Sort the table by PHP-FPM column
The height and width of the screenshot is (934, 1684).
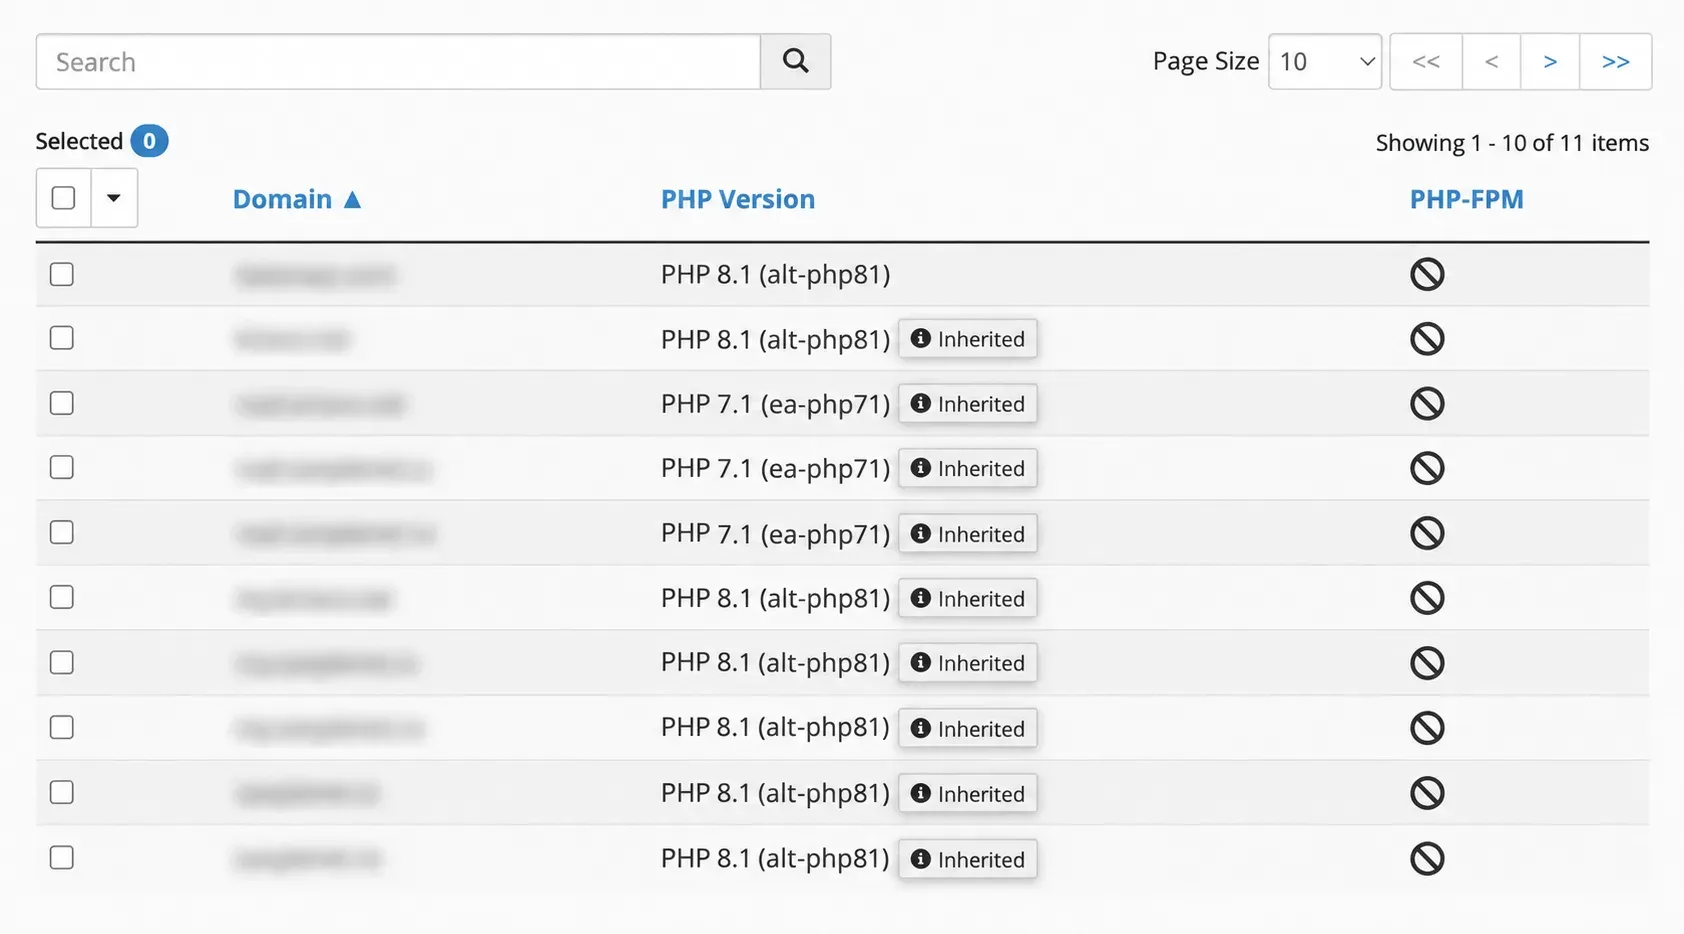1466,199
